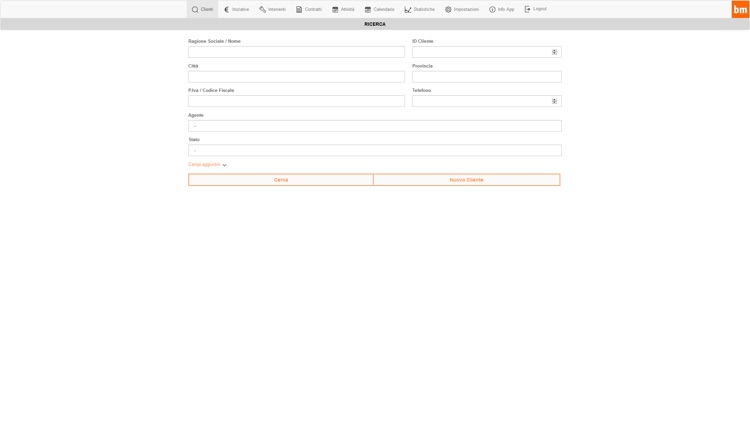Open Calendario menu label
The width and height of the screenshot is (750, 422).
coord(384,10)
